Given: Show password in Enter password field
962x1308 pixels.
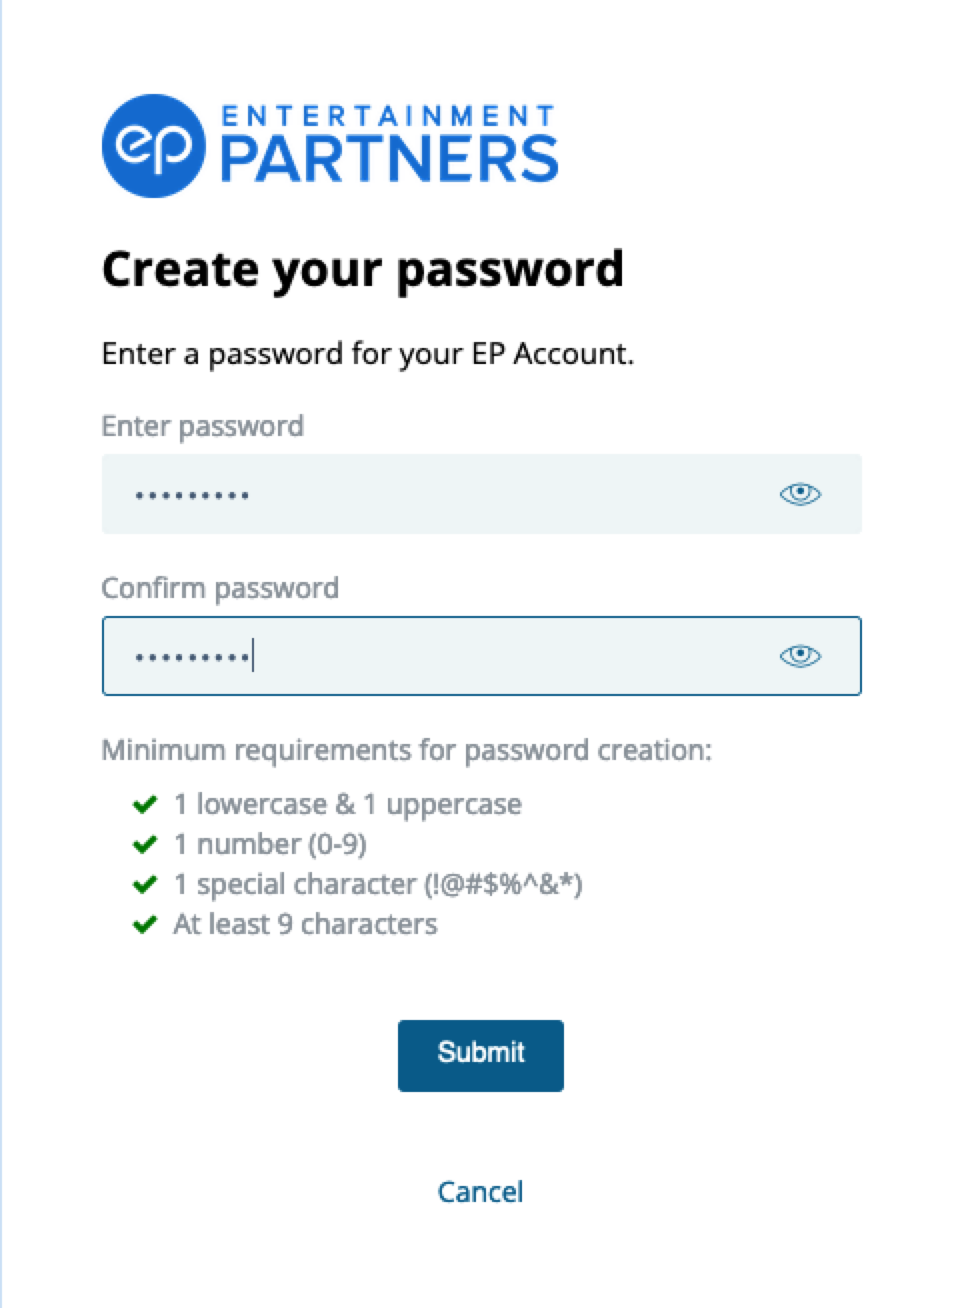Looking at the screenshot, I should pos(800,494).
